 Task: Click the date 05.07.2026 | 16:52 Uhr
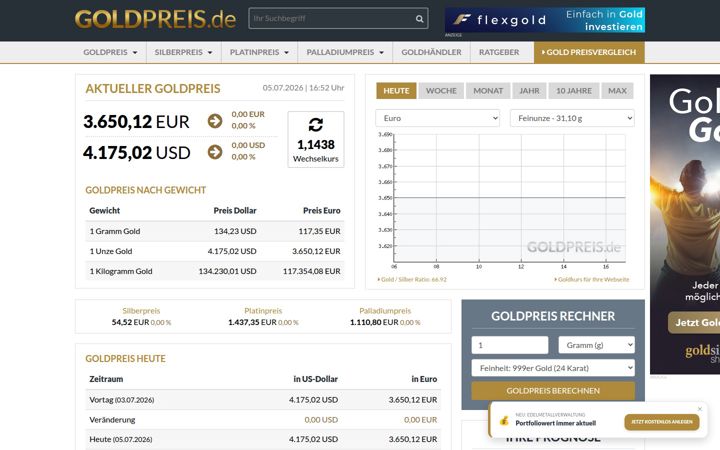coord(303,88)
